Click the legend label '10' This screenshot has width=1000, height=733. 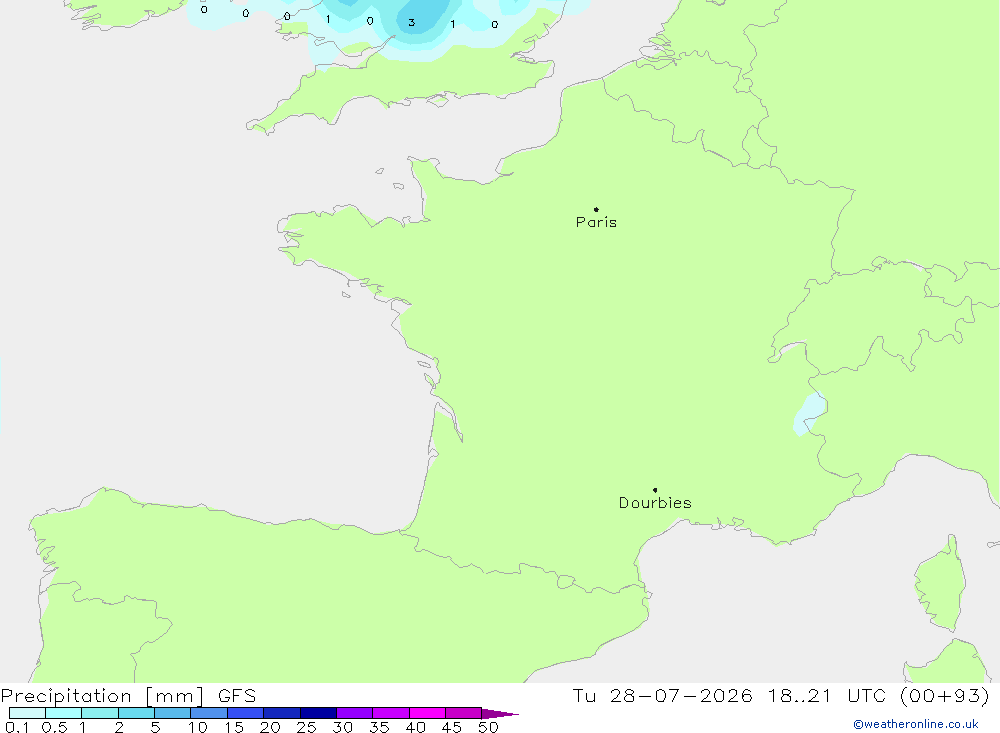point(198,727)
